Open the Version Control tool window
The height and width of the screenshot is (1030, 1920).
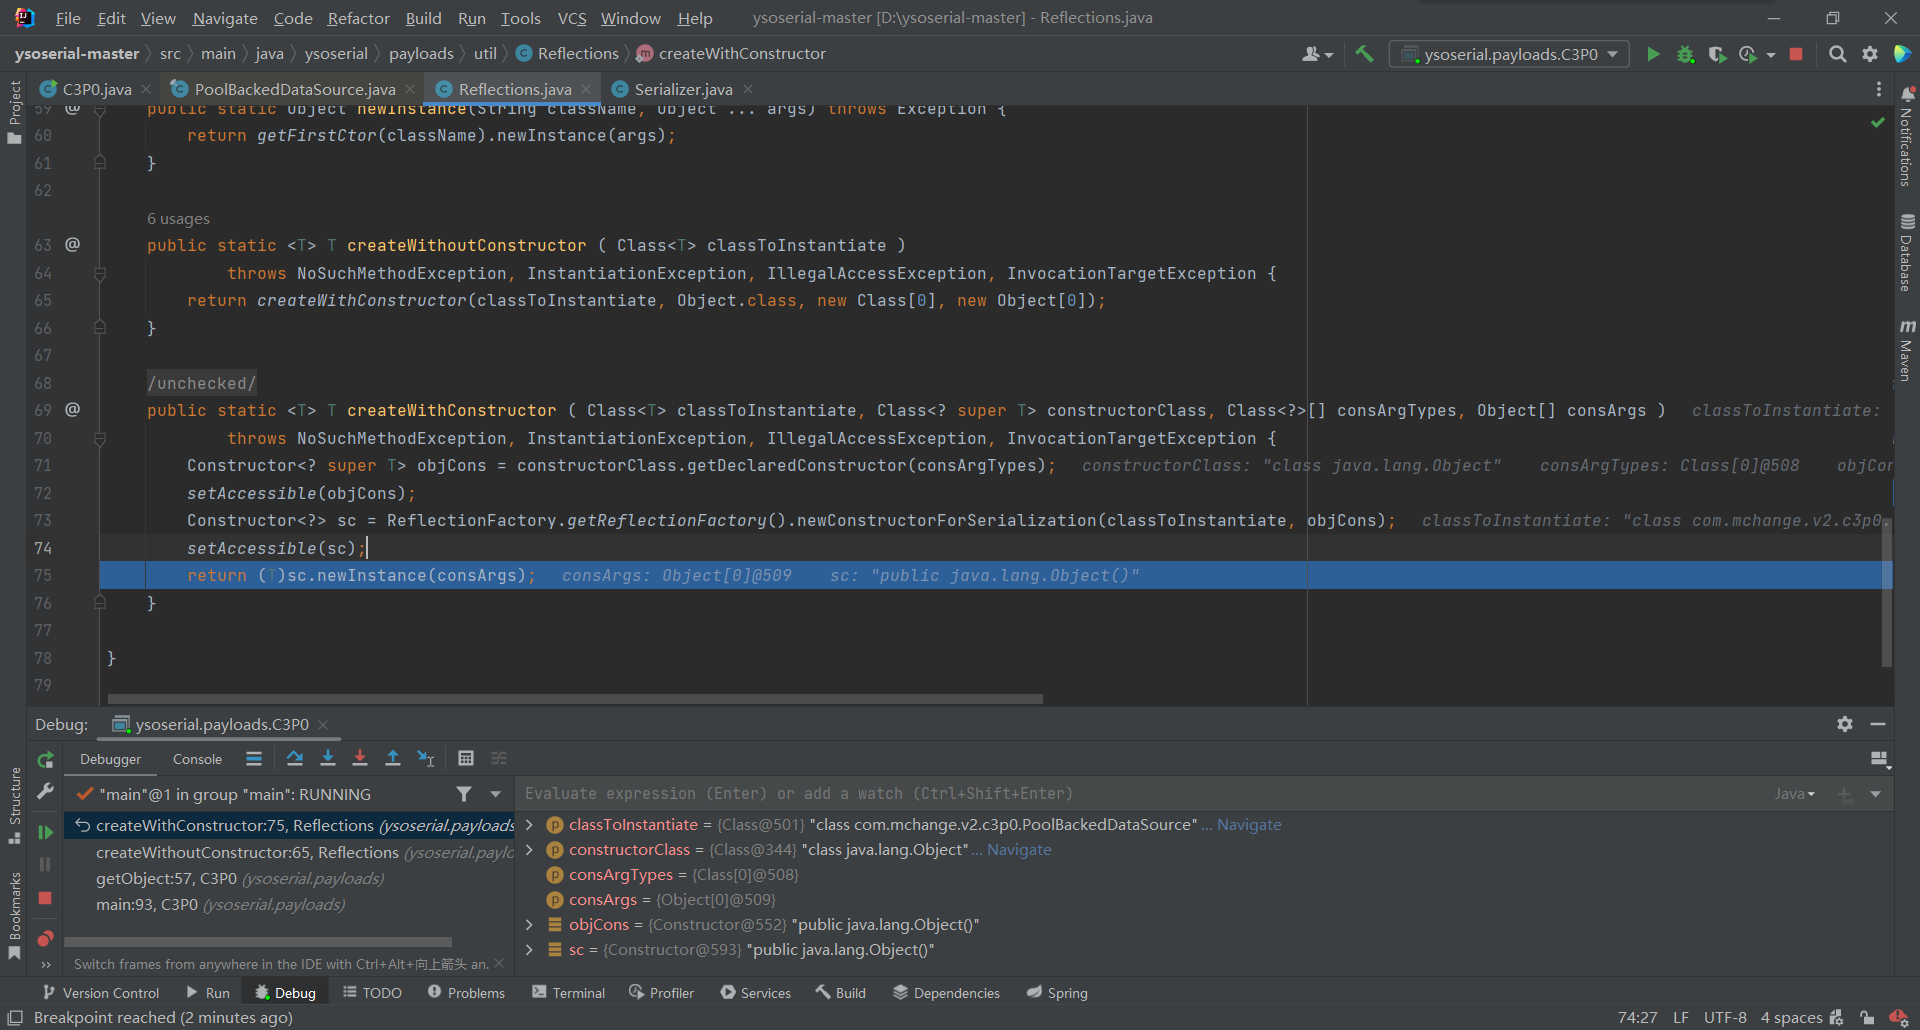pos(101,993)
